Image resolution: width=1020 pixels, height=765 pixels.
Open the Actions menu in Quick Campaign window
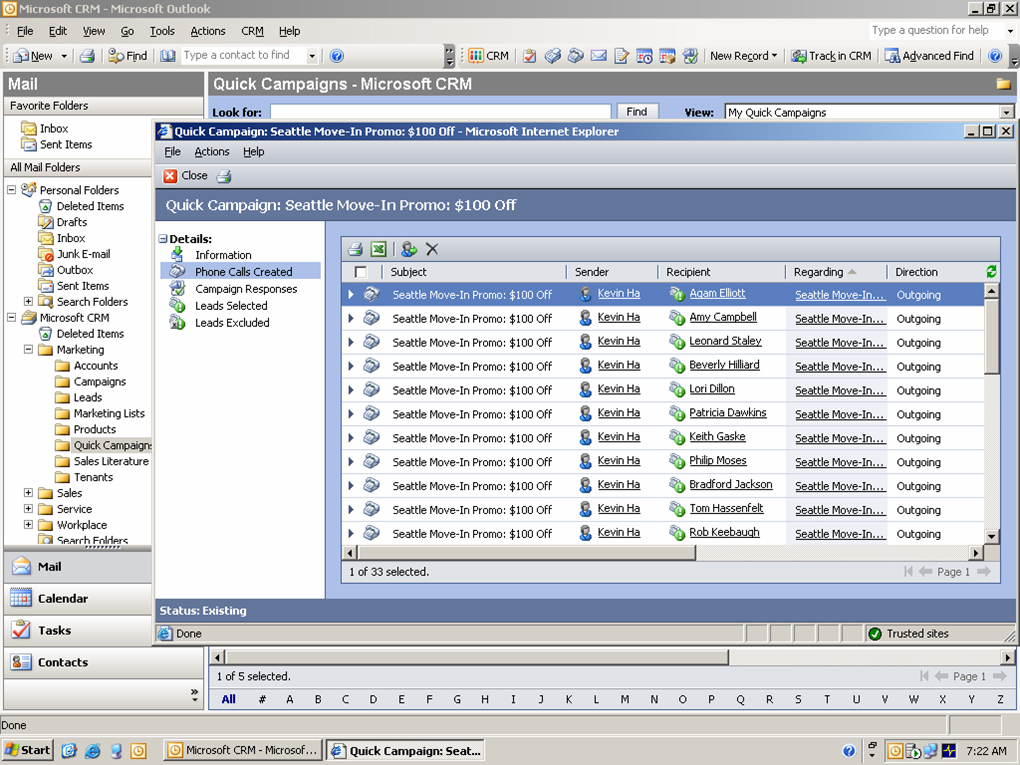pyautogui.click(x=211, y=152)
